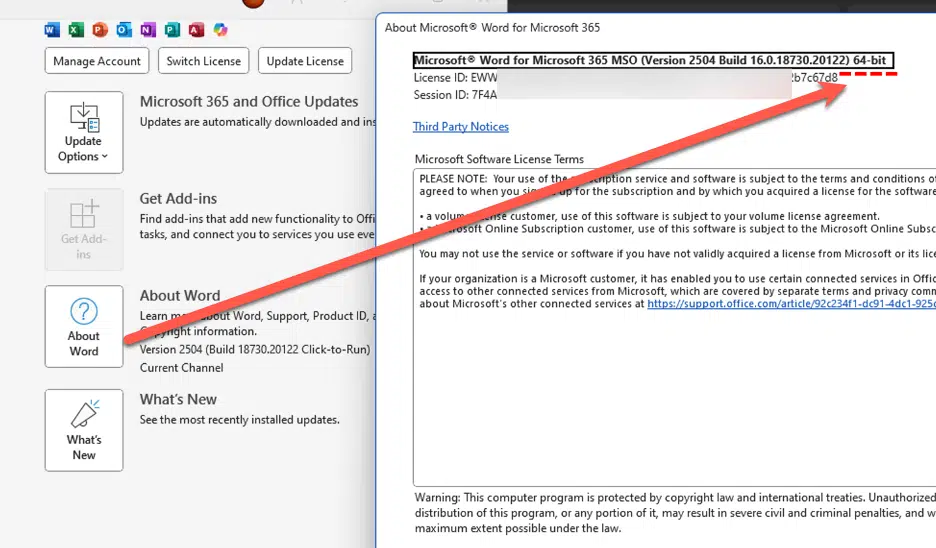Viewport: 936px width, 548px height.
Task: Click the Get Add-ins tile
Action: tap(84, 230)
